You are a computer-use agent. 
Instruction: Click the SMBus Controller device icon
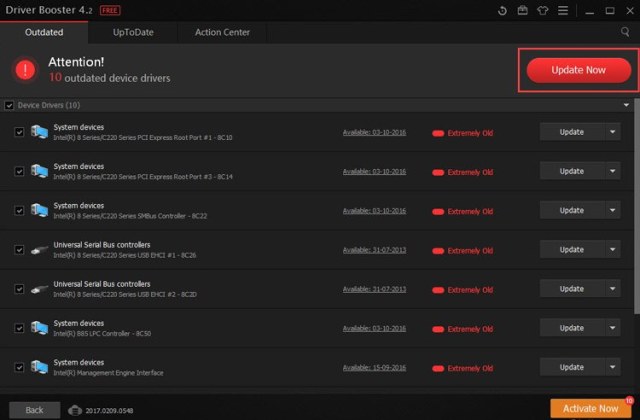click(40, 210)
